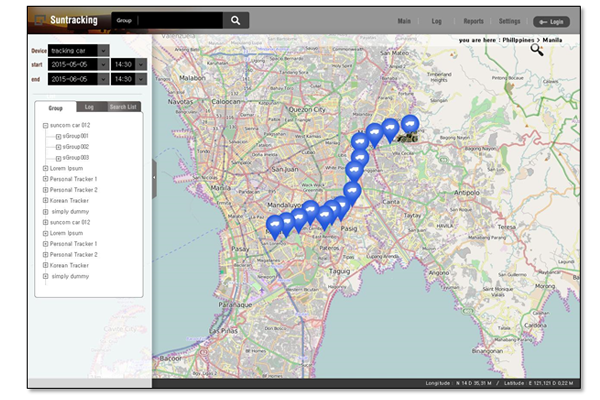Click the search magnifier button in header

[236, 20]
